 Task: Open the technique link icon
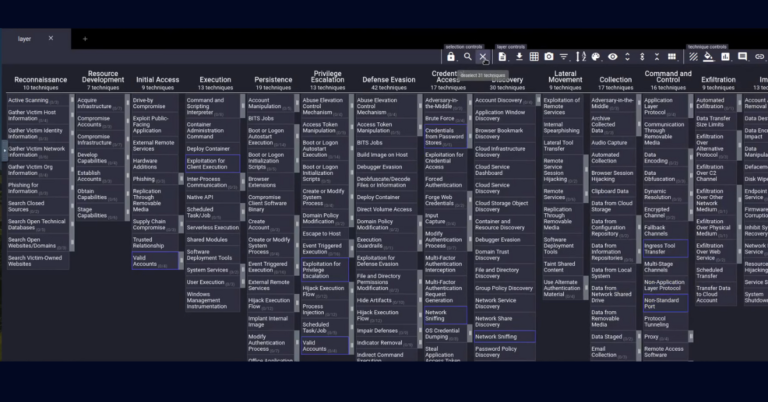click(759, 57)
